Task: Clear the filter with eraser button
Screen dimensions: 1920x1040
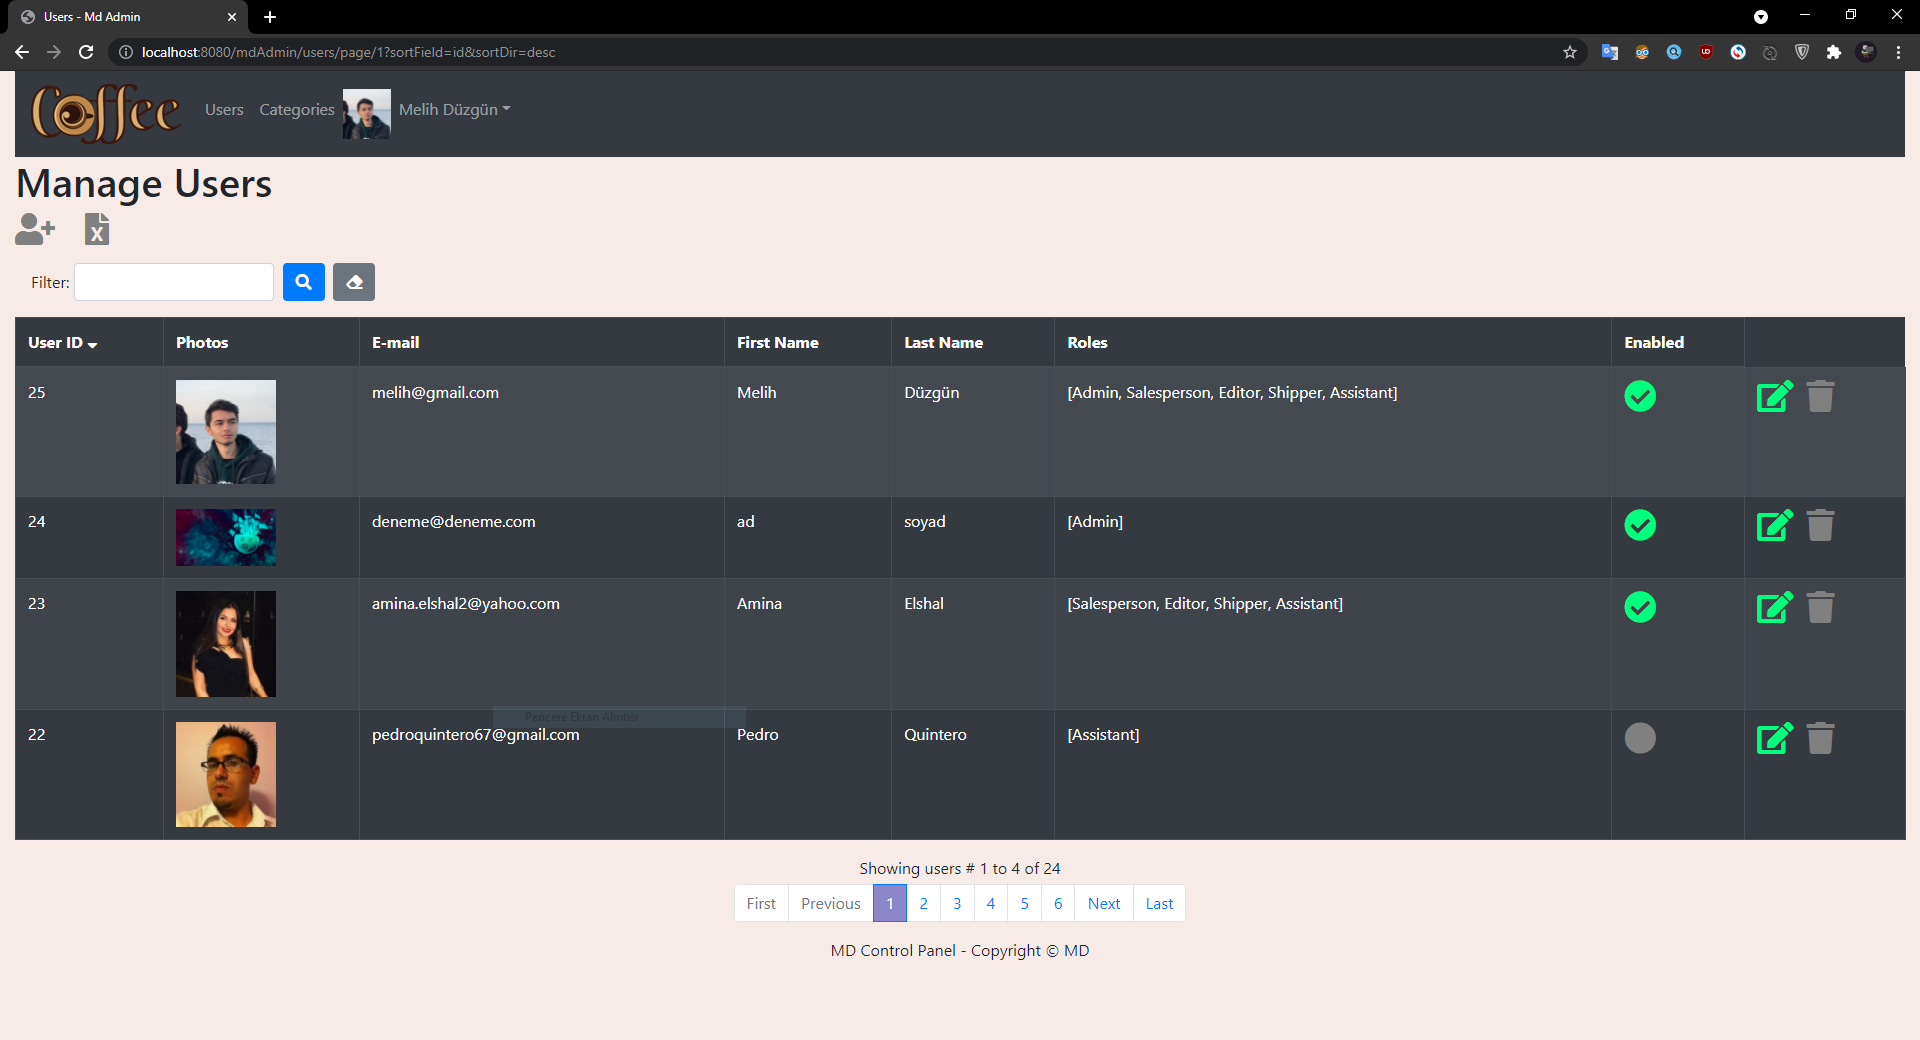Action: tap(354, 282)
